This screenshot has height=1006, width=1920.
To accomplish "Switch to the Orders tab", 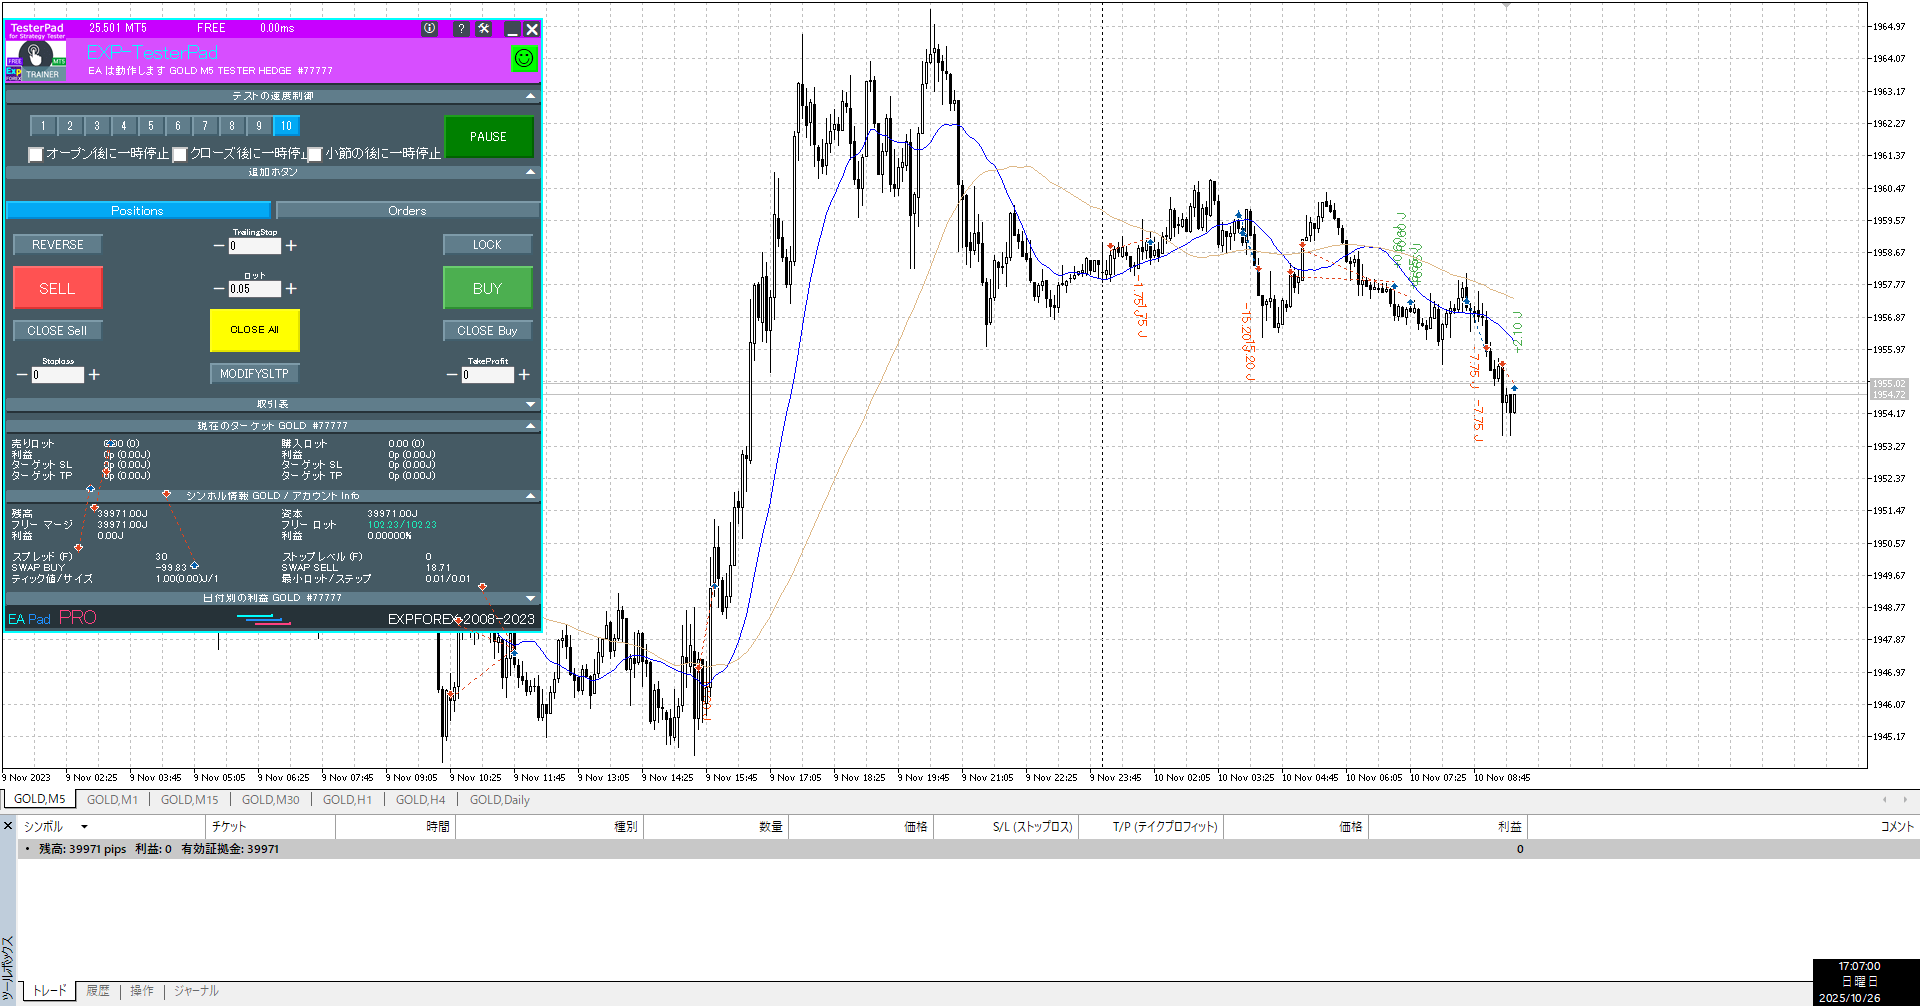I will pyautogui.click(x=407, y=211).
